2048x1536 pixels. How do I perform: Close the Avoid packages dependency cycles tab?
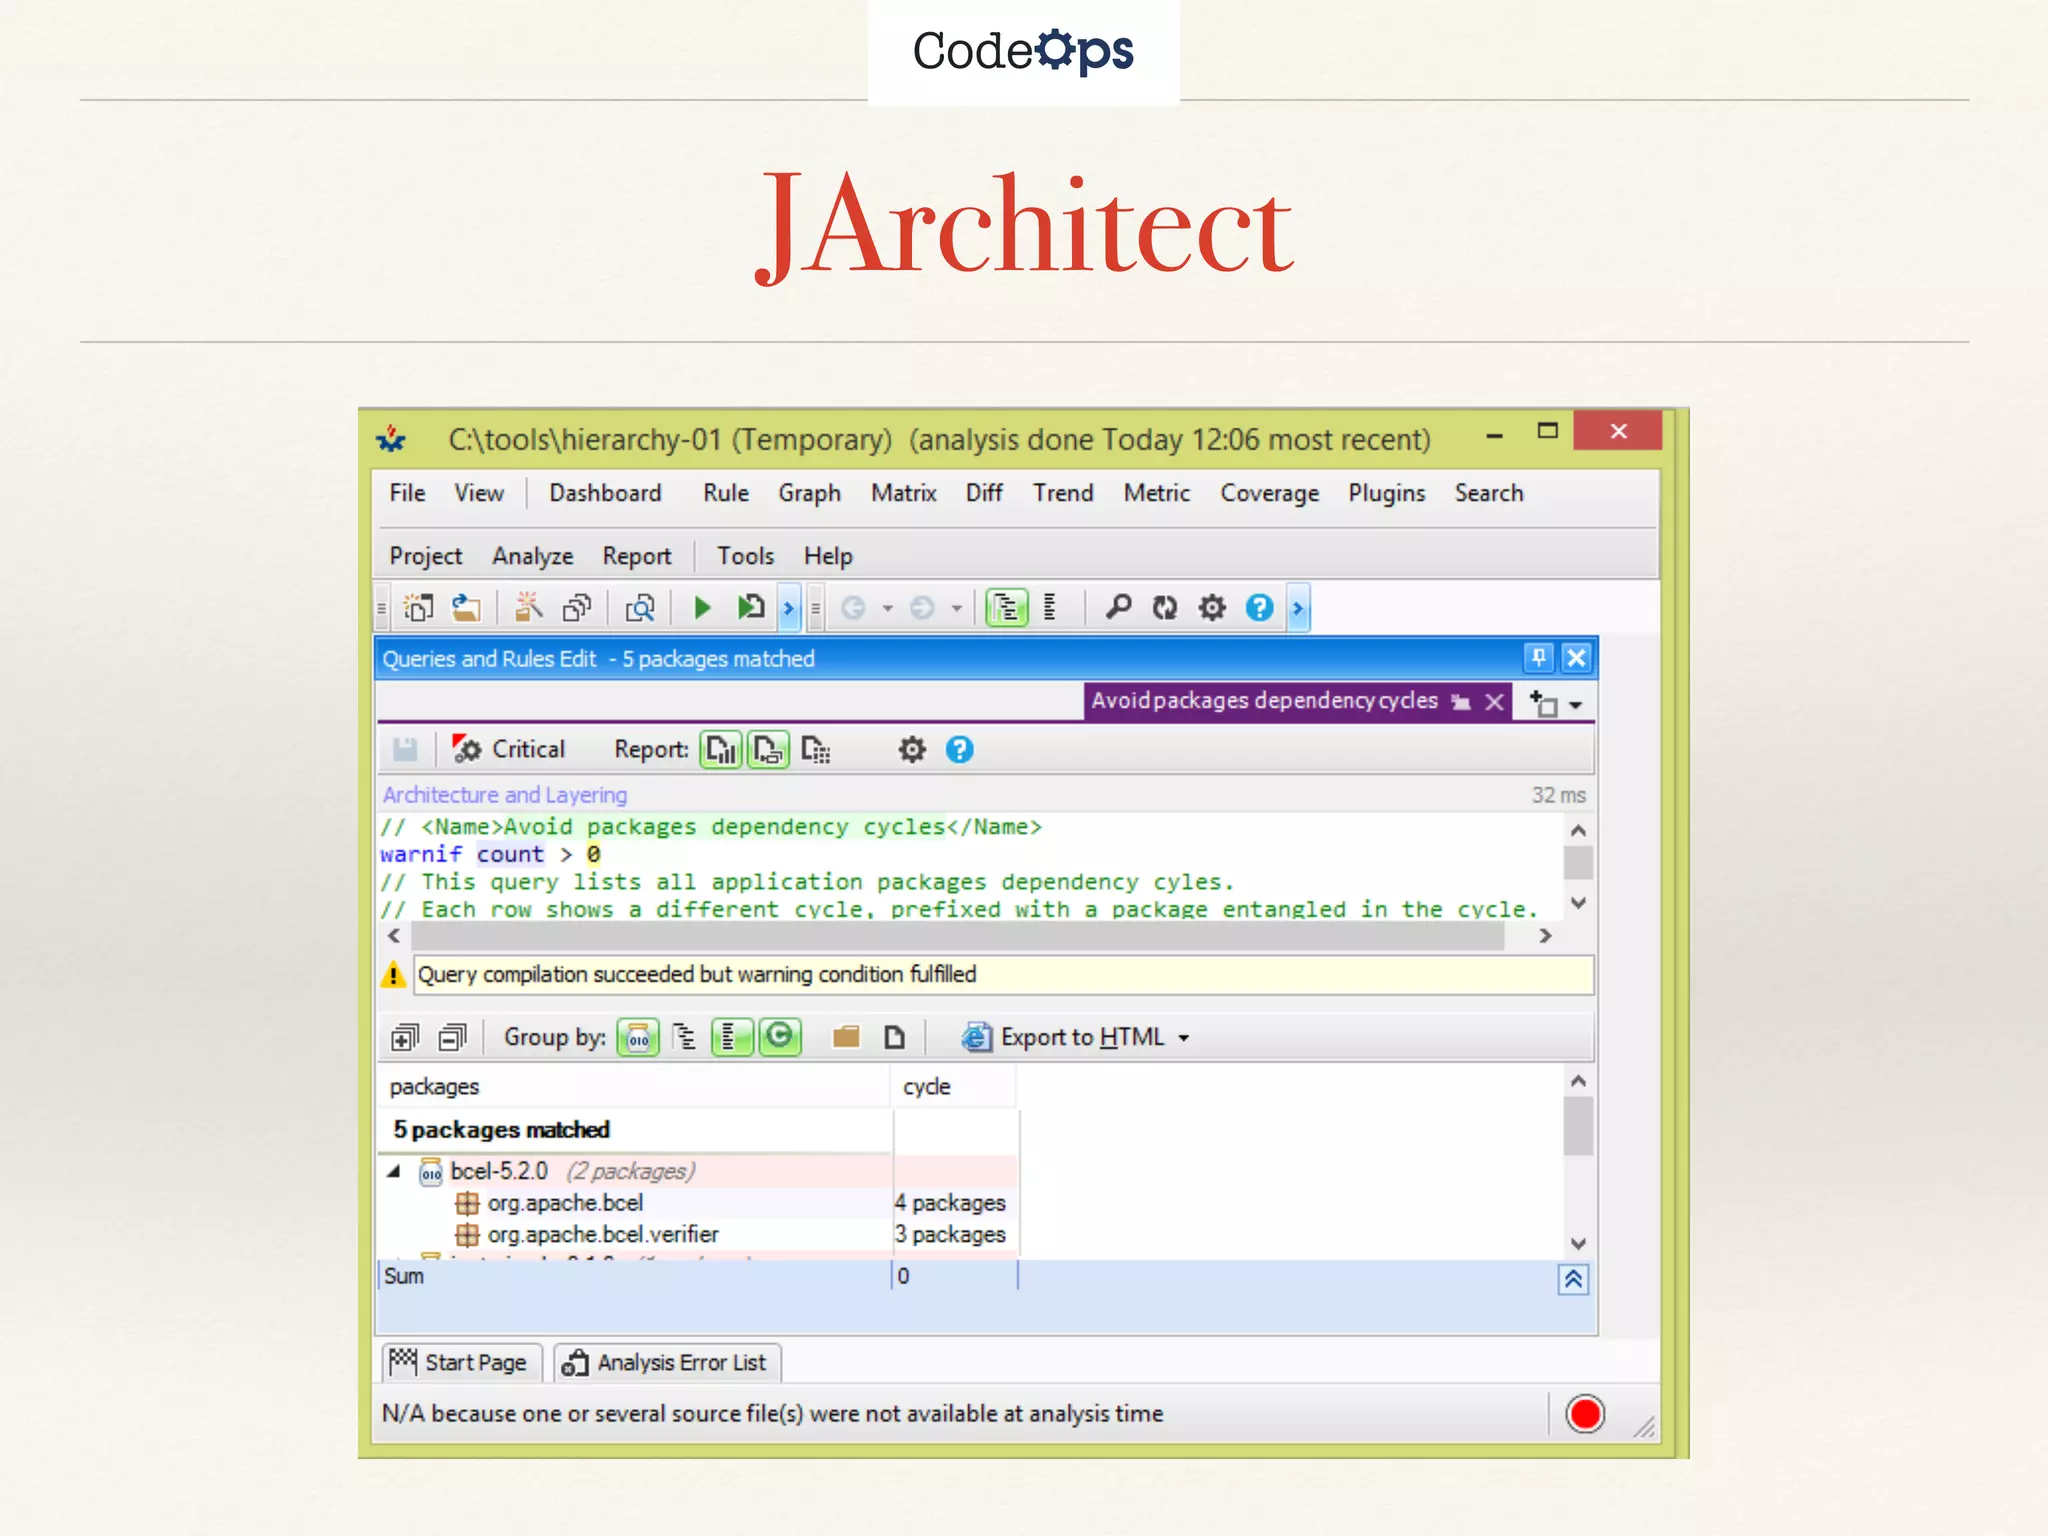pos(1494,702)
